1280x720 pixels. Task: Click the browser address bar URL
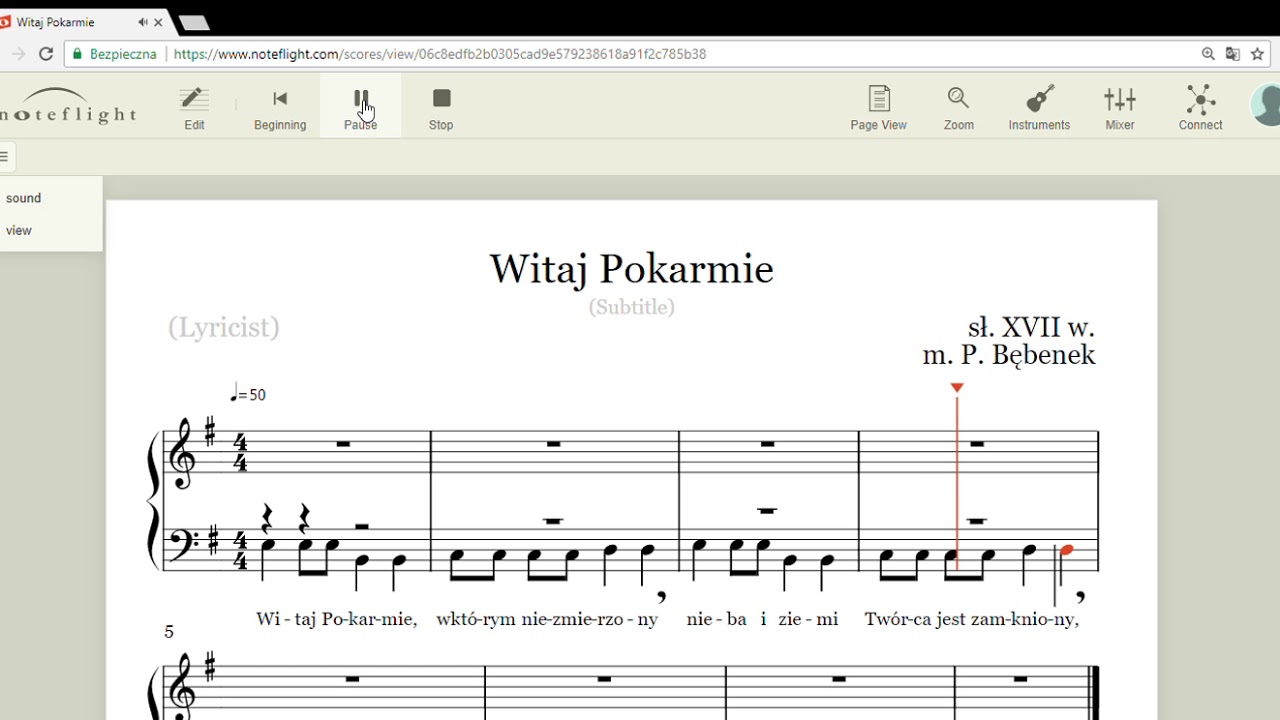click(440, 54)
